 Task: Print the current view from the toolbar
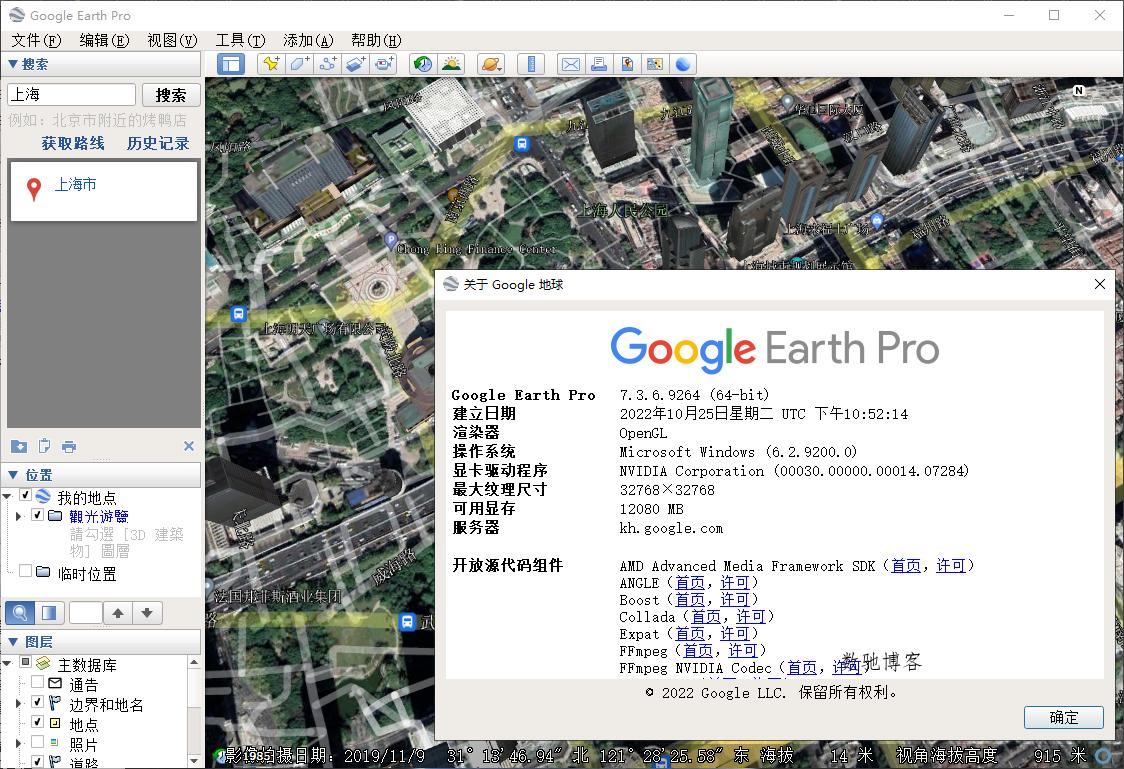599,65
